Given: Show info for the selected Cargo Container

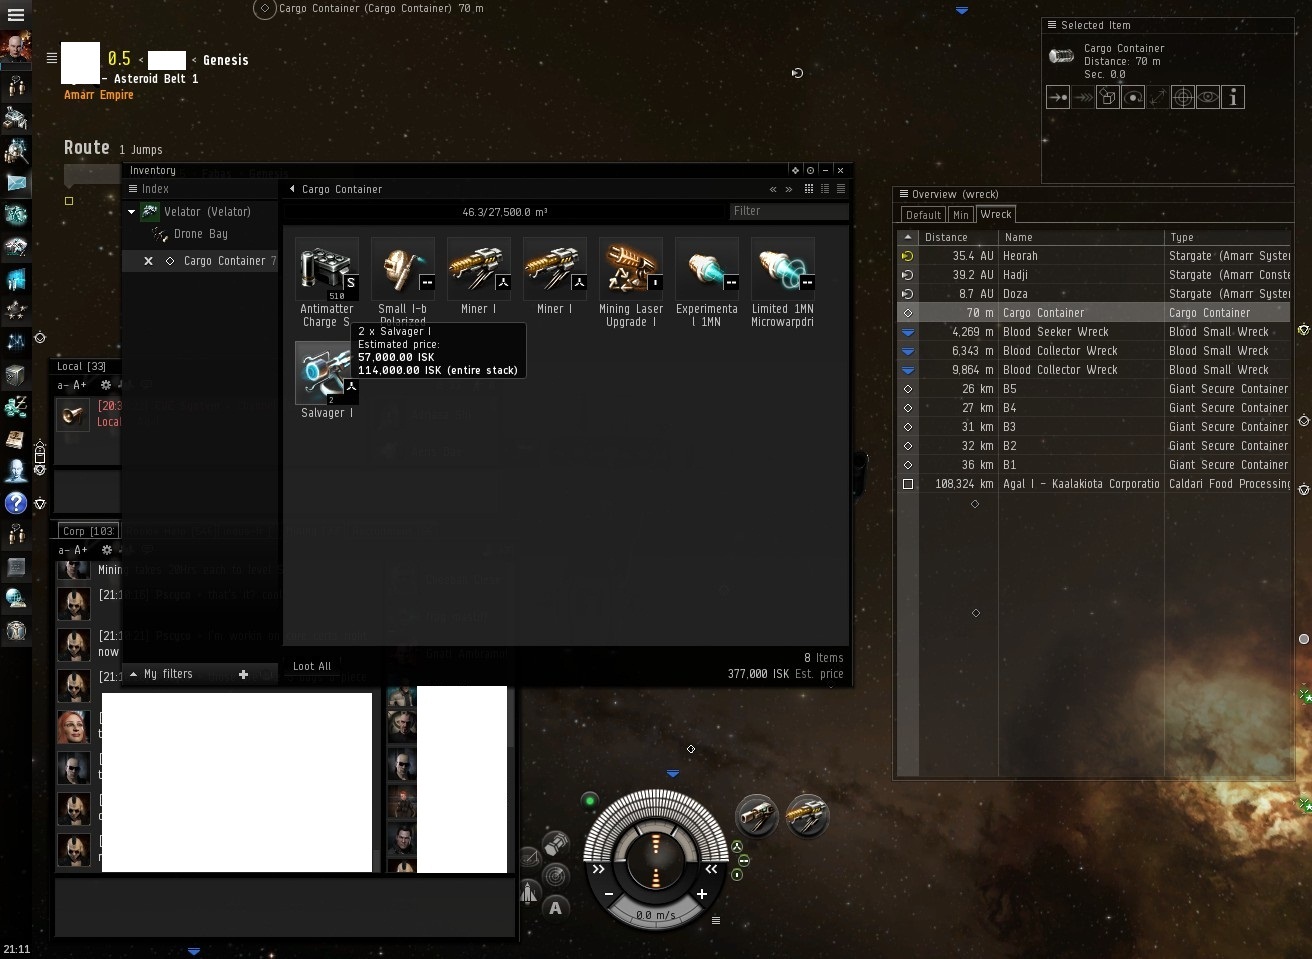Looking at the screenshot, I should 1233,97.
